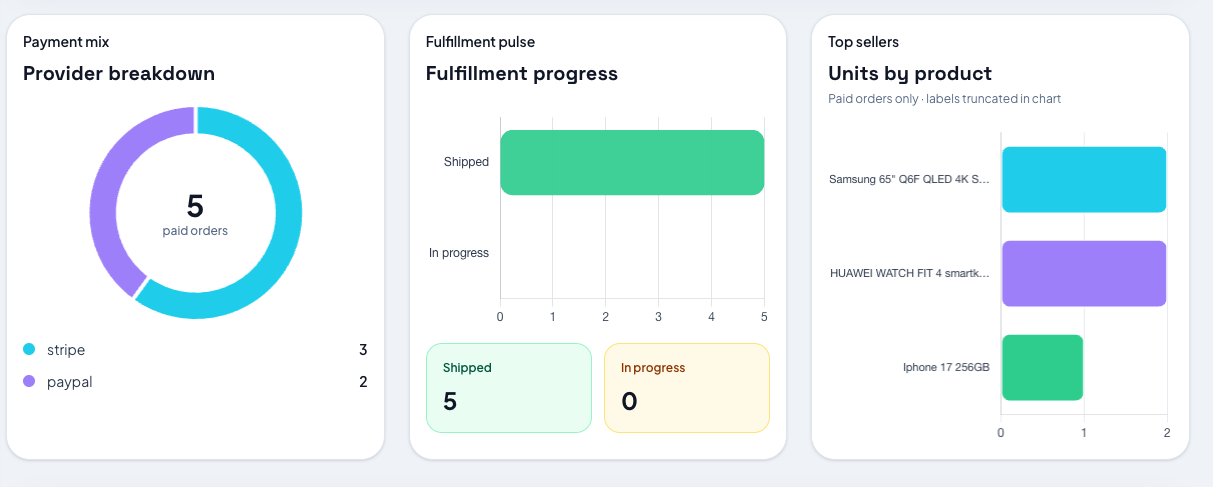The width and height of the screenshot is (1213, 487).
Task: Click the Units by product heading
Action: [909, 73]
